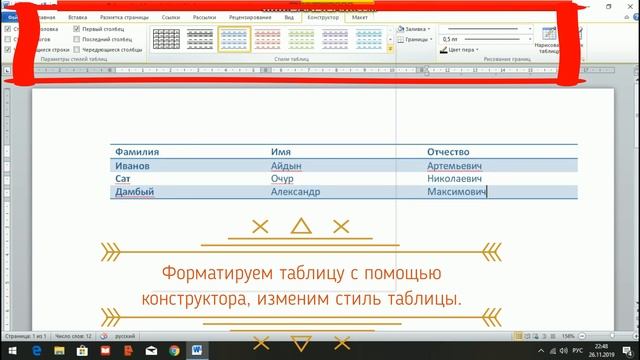
Task: Enable the Строка итогов checkbox
Action: [8, 39]
